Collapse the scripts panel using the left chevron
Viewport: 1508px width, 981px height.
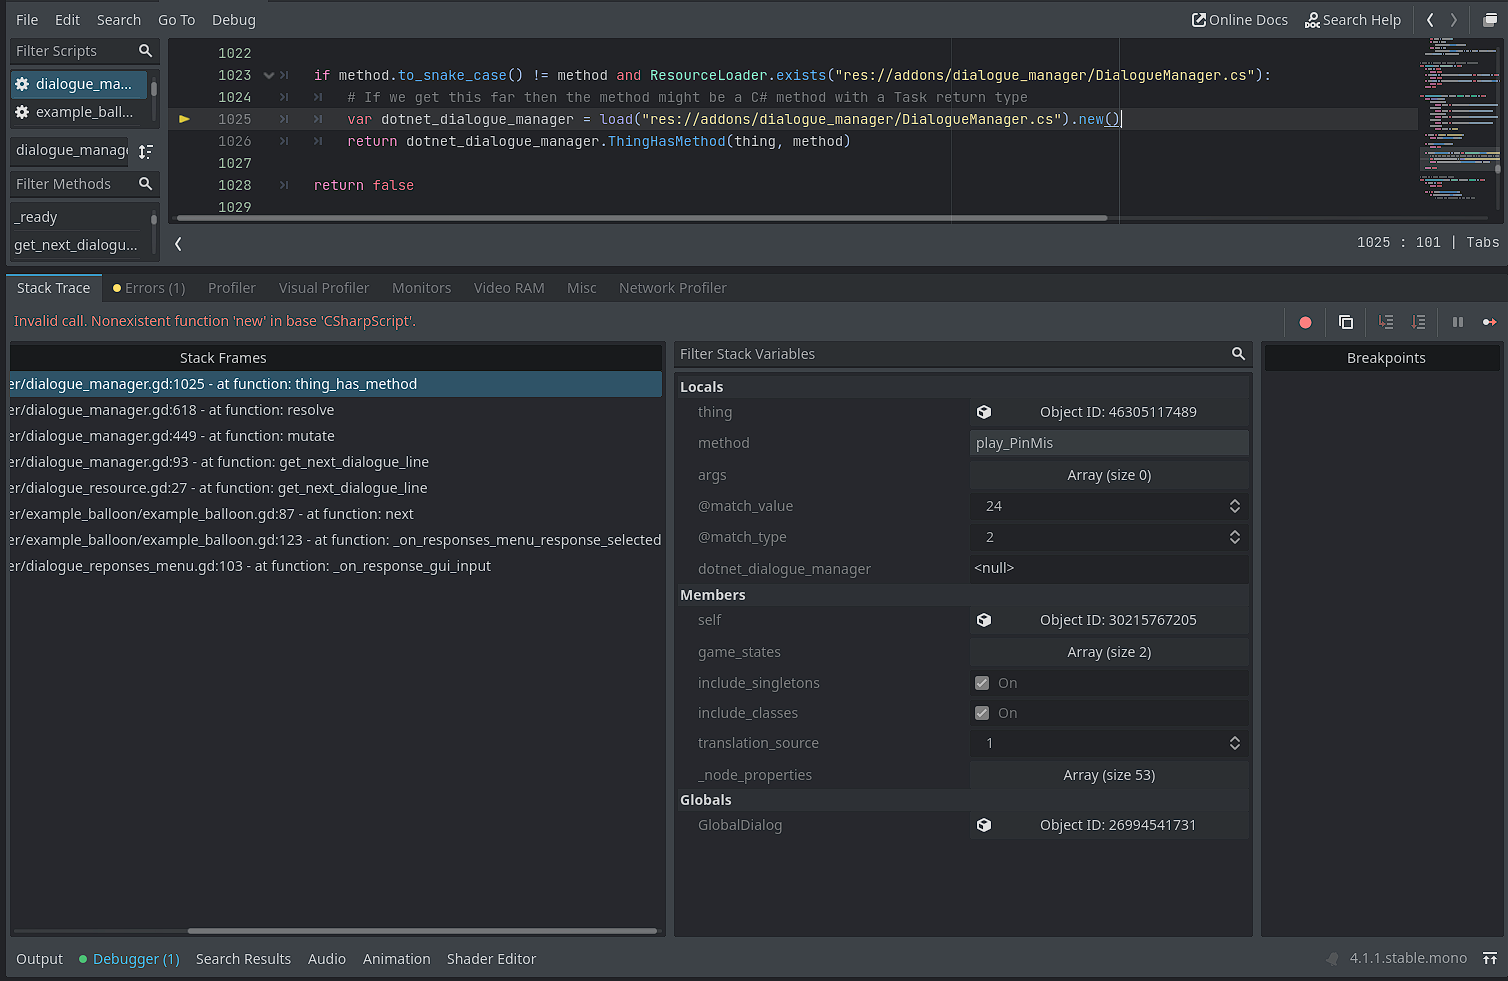[x=178, y=243]
